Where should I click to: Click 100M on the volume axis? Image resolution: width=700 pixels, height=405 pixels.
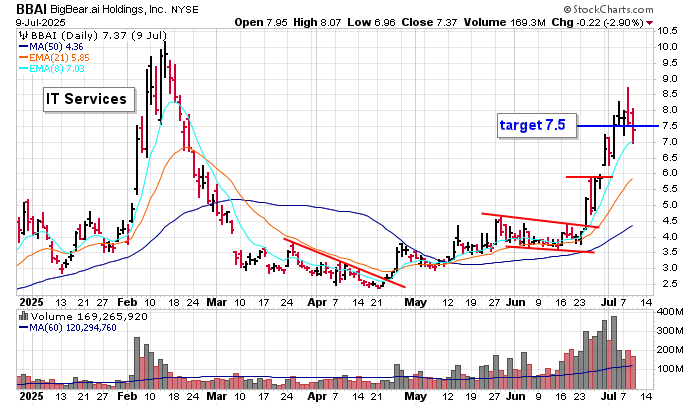(670, 369)
